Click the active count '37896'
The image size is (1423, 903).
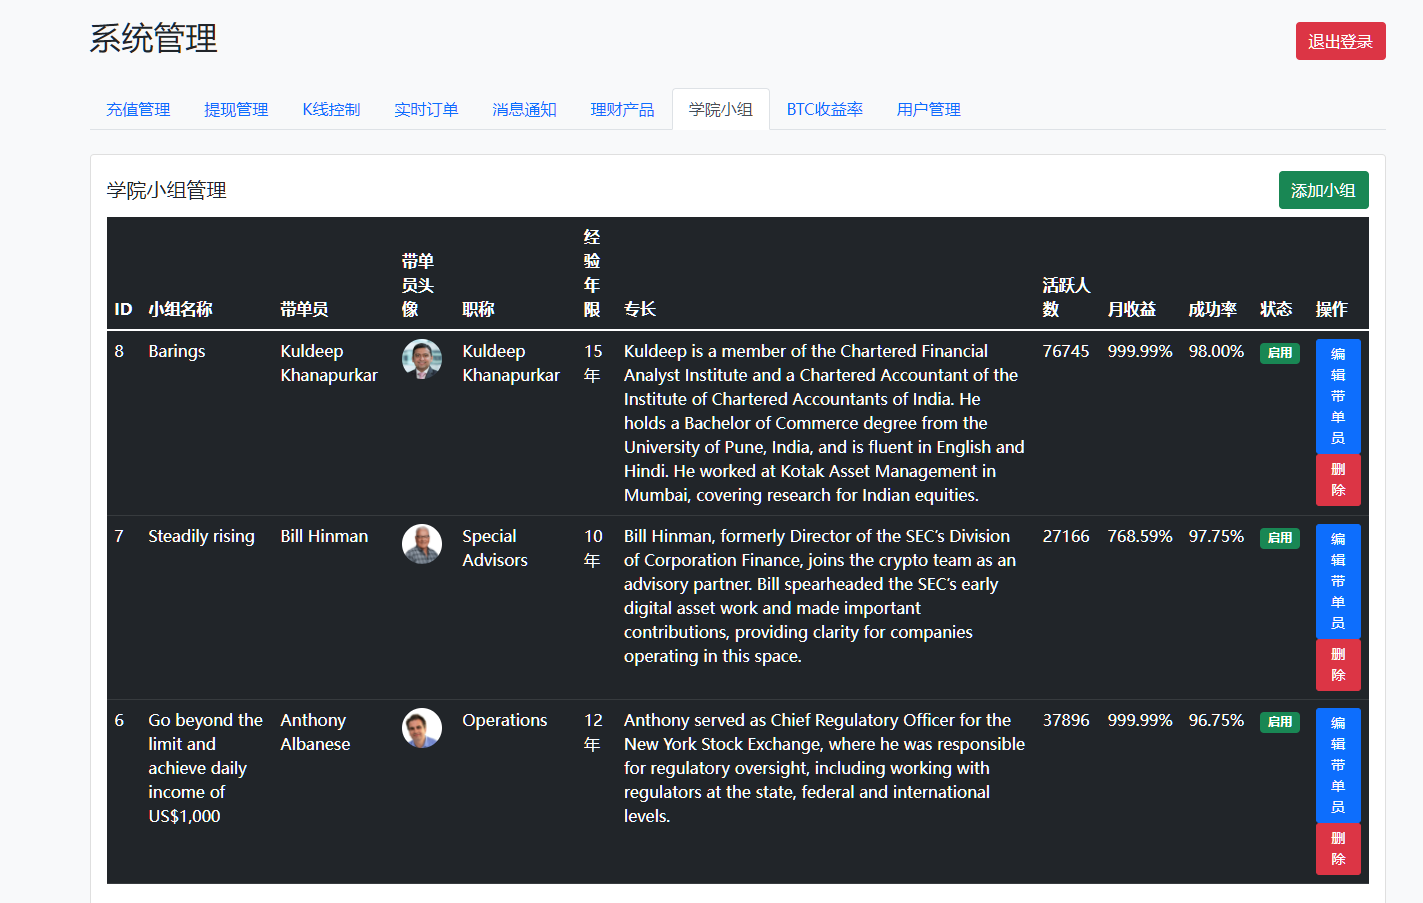coord(1066,720)
